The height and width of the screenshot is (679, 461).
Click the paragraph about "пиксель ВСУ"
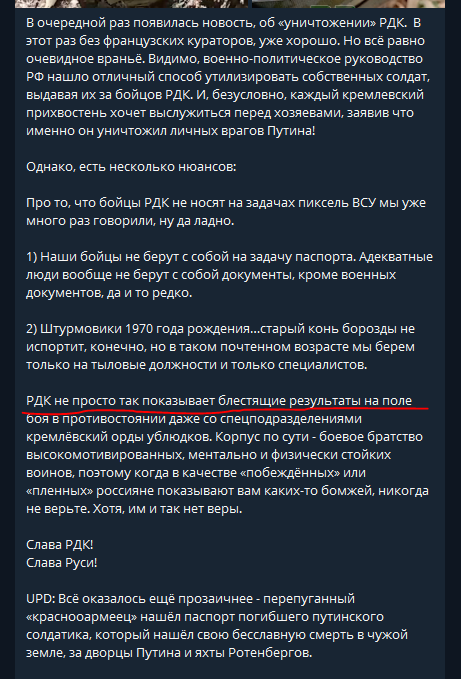click(x=226, y=212)
